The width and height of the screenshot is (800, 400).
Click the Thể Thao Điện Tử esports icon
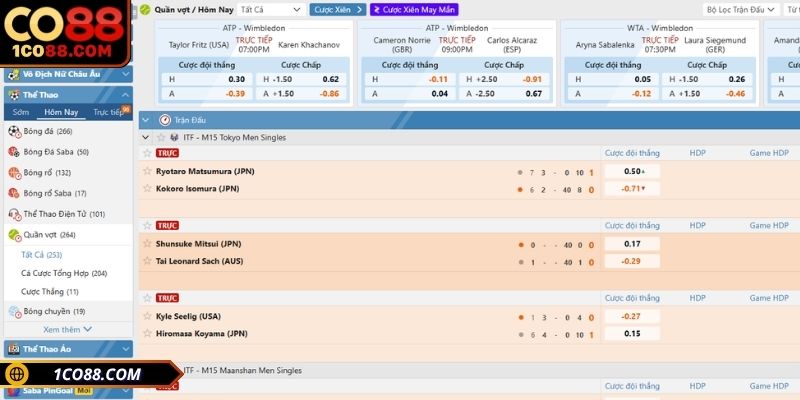point(14,214)
